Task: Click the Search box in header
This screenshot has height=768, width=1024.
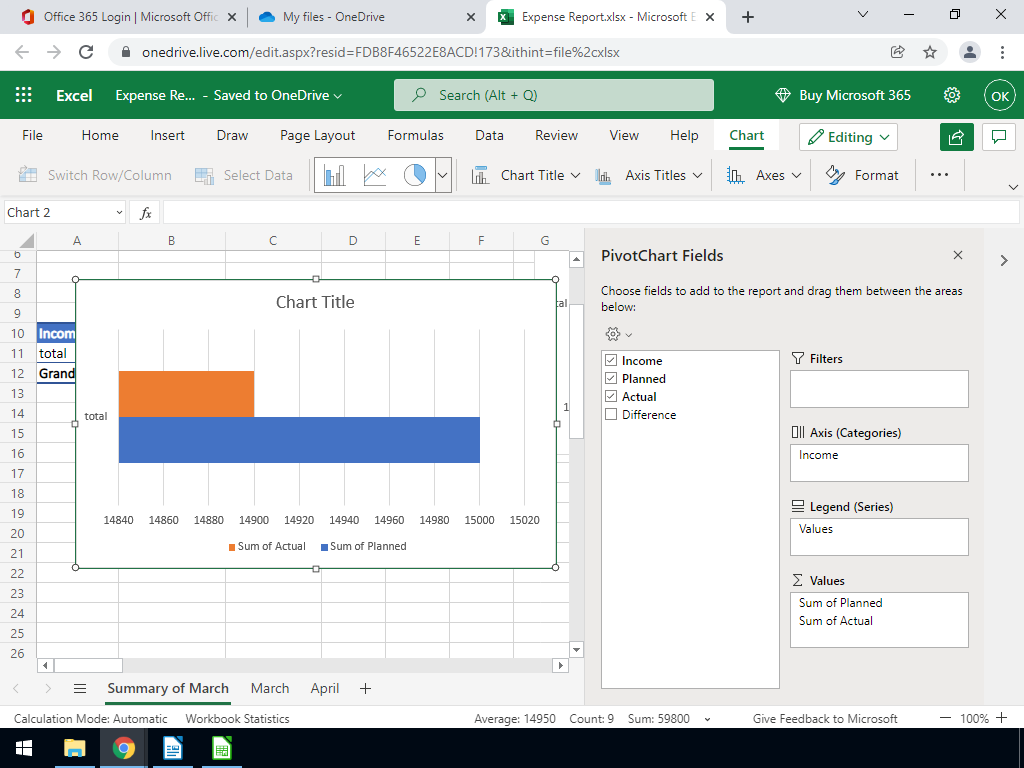Action: pos(553,95)
